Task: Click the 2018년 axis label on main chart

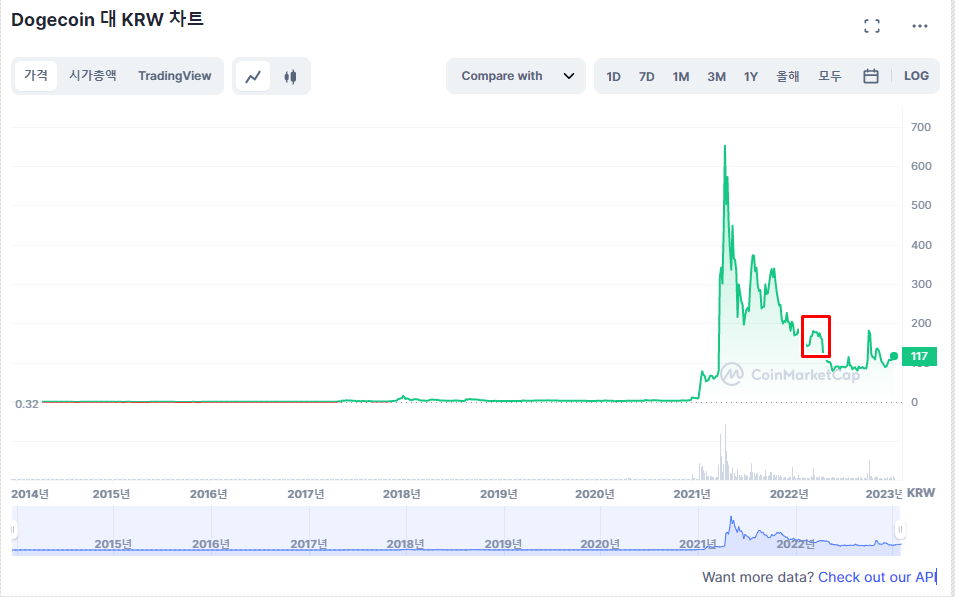Action: click(x=401, y=493)
